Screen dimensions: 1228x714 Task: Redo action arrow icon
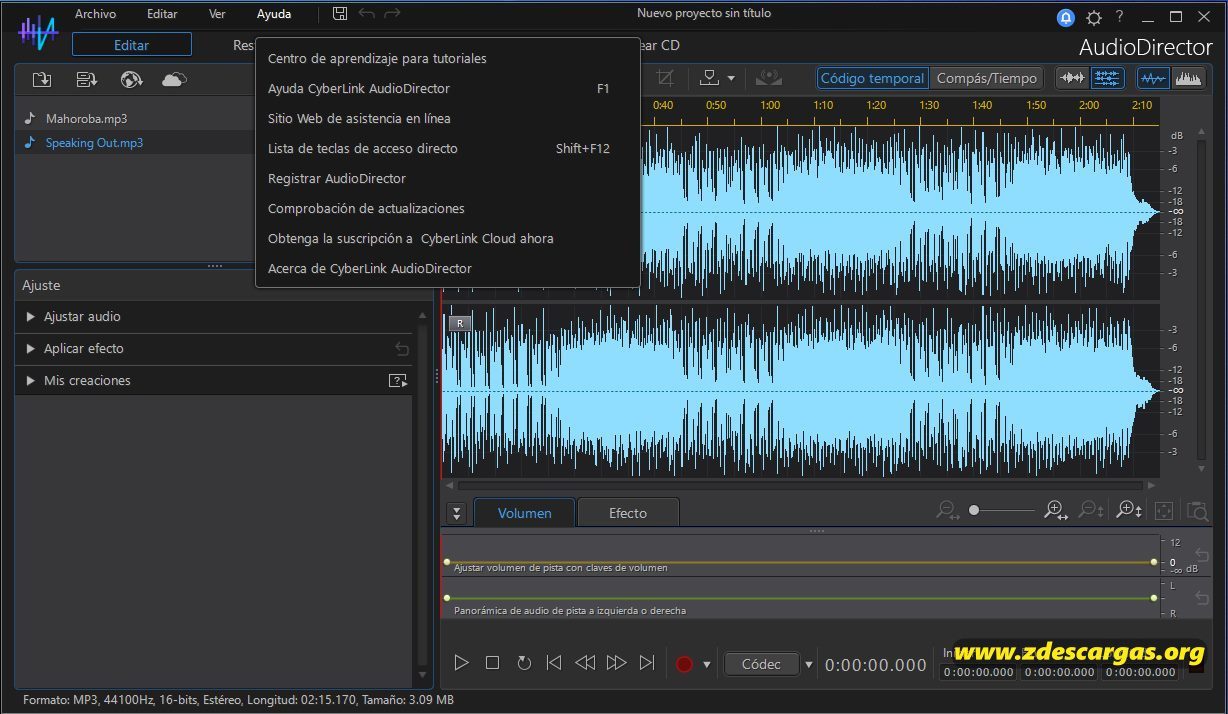coord(392,13)
